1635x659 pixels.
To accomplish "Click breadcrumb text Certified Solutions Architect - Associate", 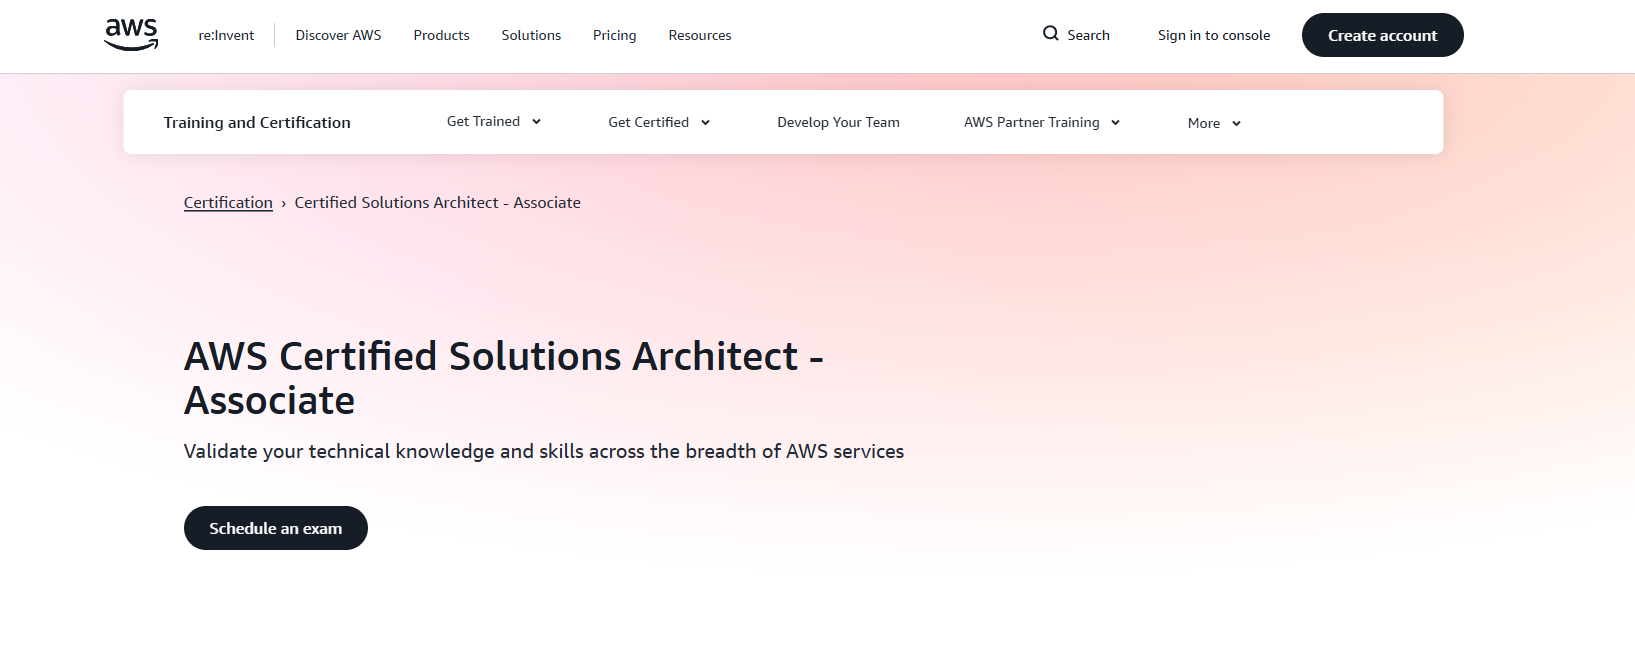I will pyautogui.click(x=437, y=202).
